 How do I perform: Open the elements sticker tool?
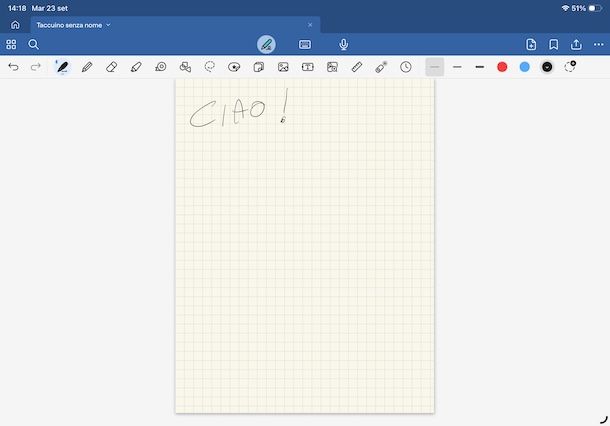(x=234, y=67)
